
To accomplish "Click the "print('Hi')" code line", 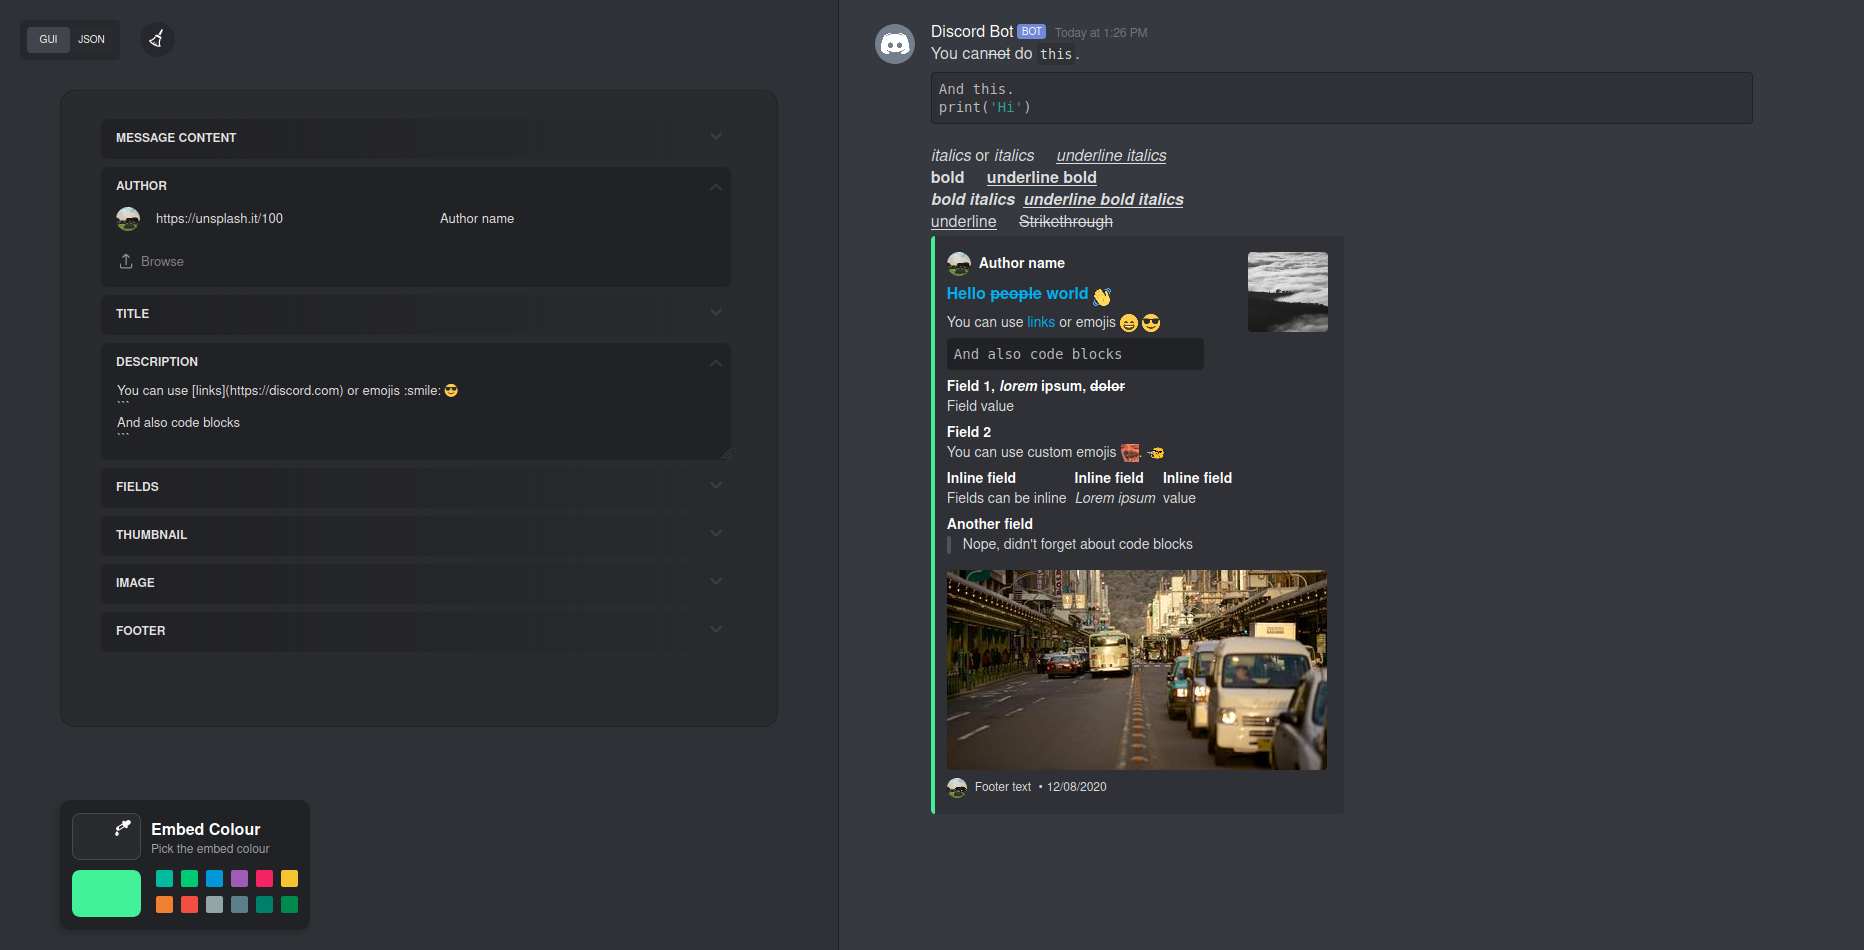I will (x=985, y=108).
